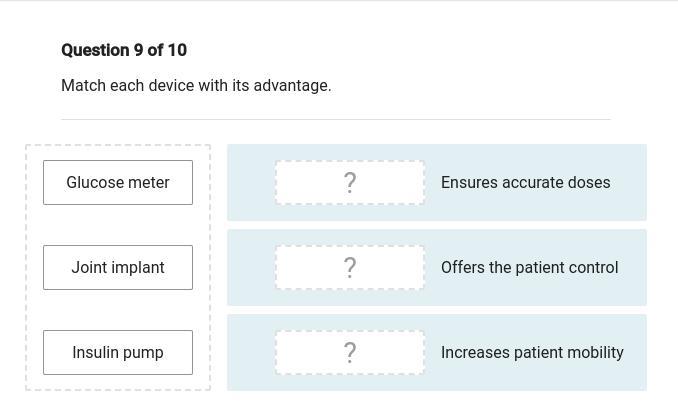Click the Ensures accurate doses label
This screenshot has width=678, height=412.
click(x=525, y=182)
